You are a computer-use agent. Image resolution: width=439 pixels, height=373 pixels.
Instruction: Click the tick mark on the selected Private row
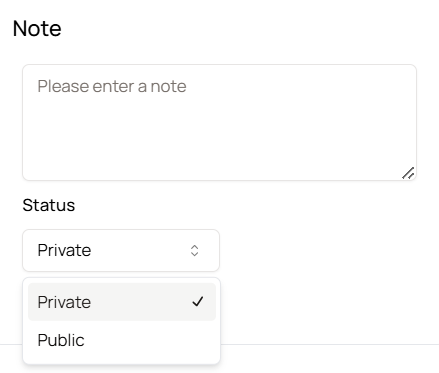coord(198,302)
